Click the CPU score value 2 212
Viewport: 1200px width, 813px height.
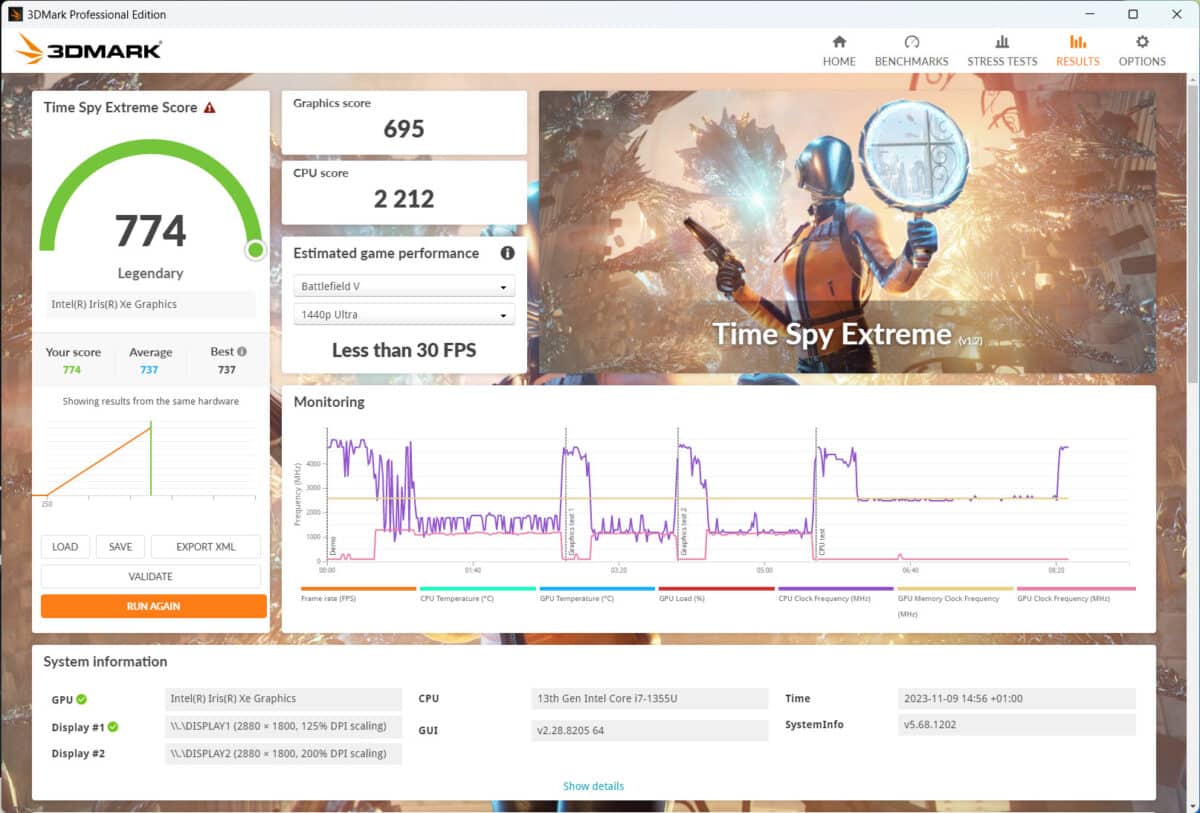pos(404,199)
